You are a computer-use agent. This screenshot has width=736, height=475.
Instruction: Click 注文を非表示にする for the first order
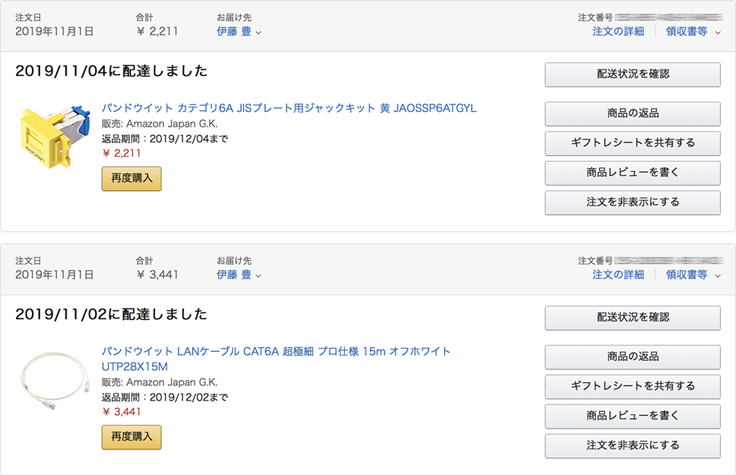(x=632, y=202)
